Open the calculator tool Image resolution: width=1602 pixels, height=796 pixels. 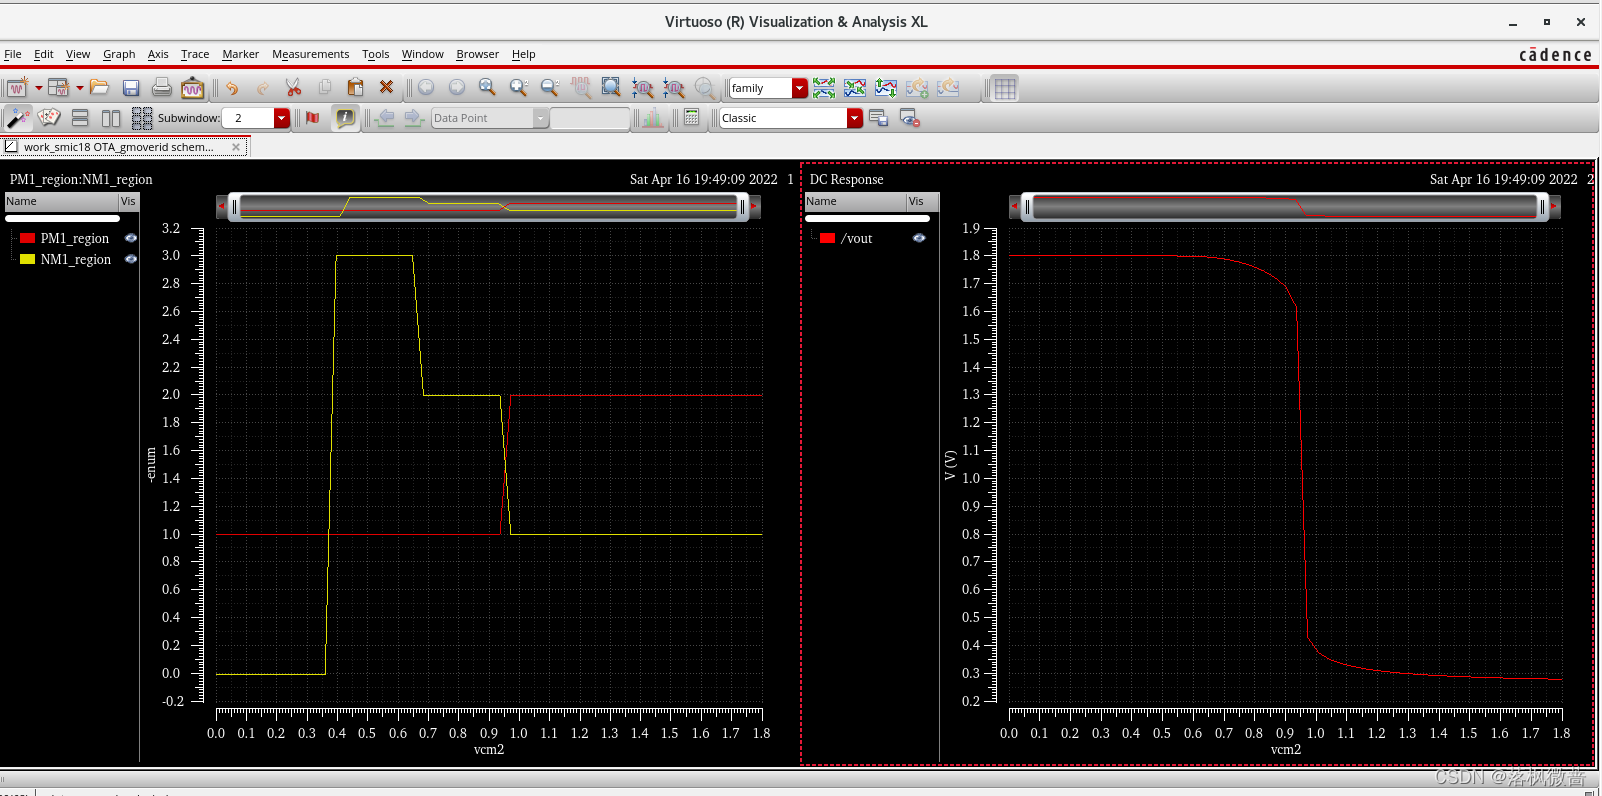691,118
